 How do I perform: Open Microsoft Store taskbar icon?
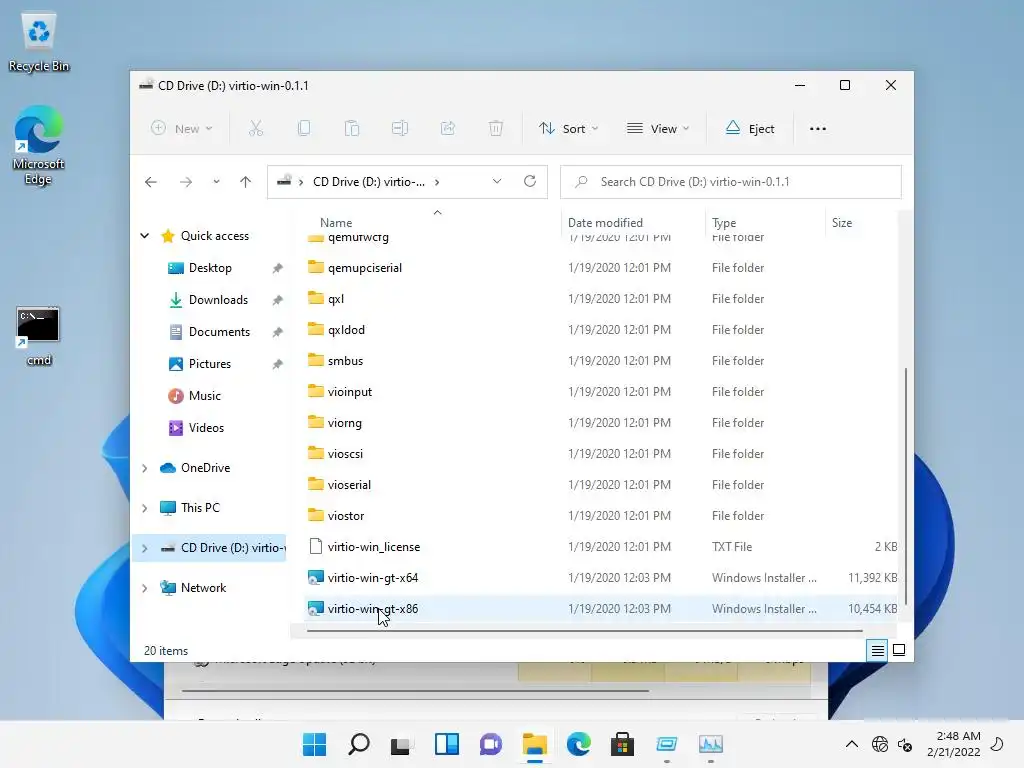tap(622, 744)
